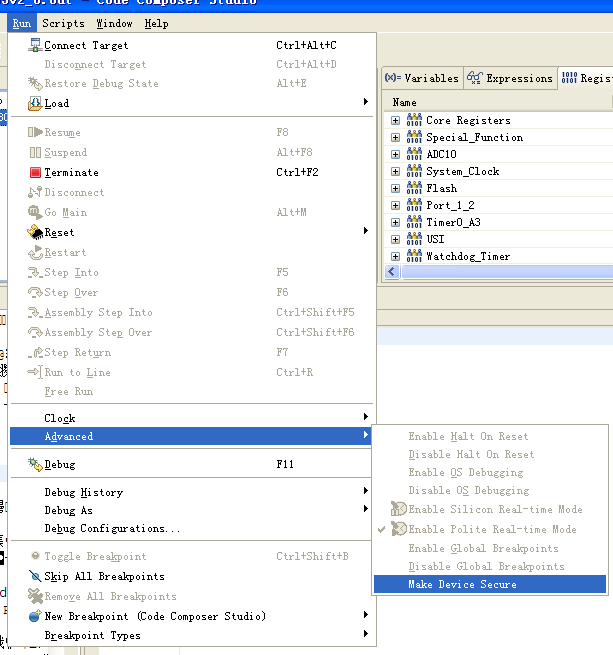Viewport: 613px width, 655px height.
Task: Click the Reset chip icon
Action: [x=35, y=232]
